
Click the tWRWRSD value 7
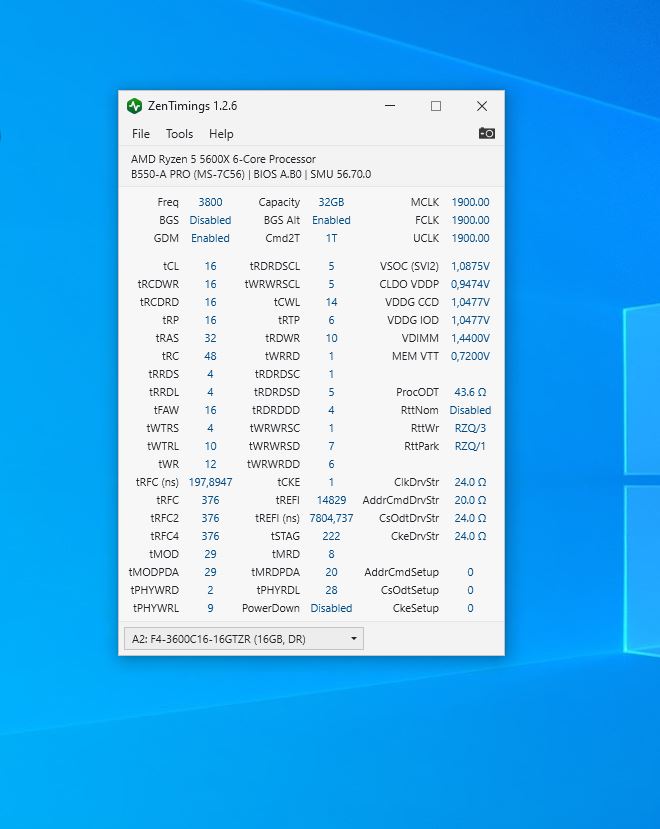point(331,446)
